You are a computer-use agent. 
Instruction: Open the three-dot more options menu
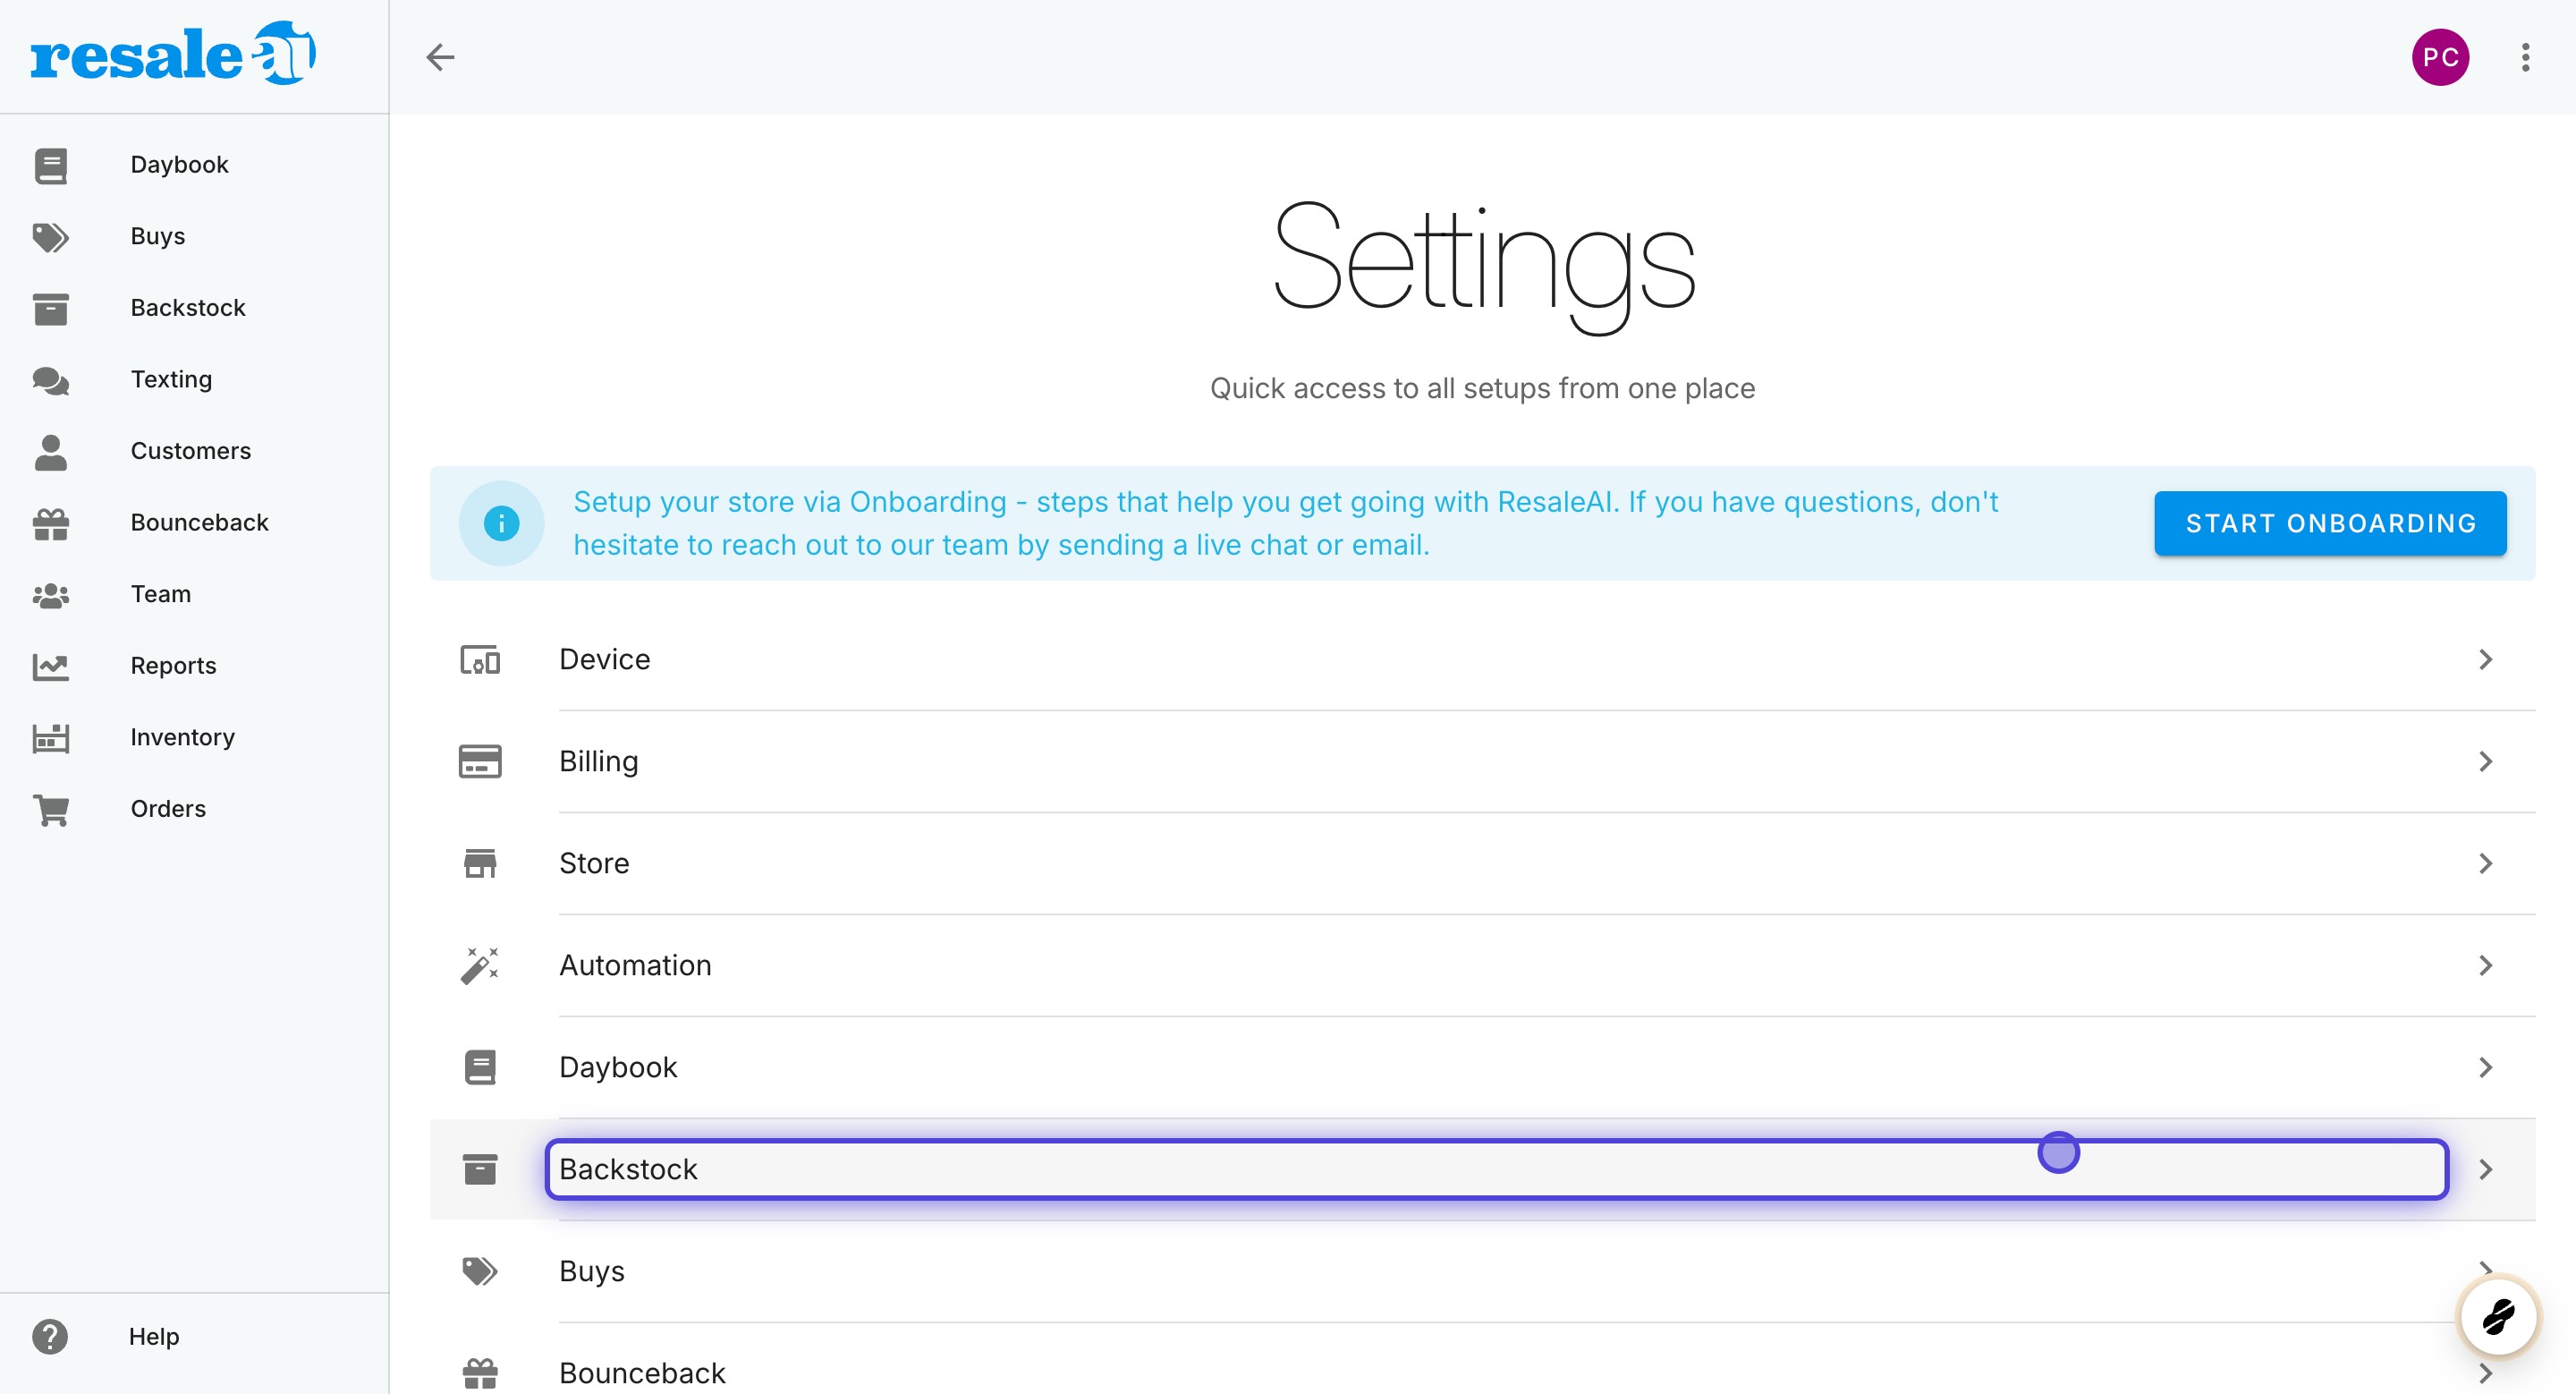[2525, 57]
